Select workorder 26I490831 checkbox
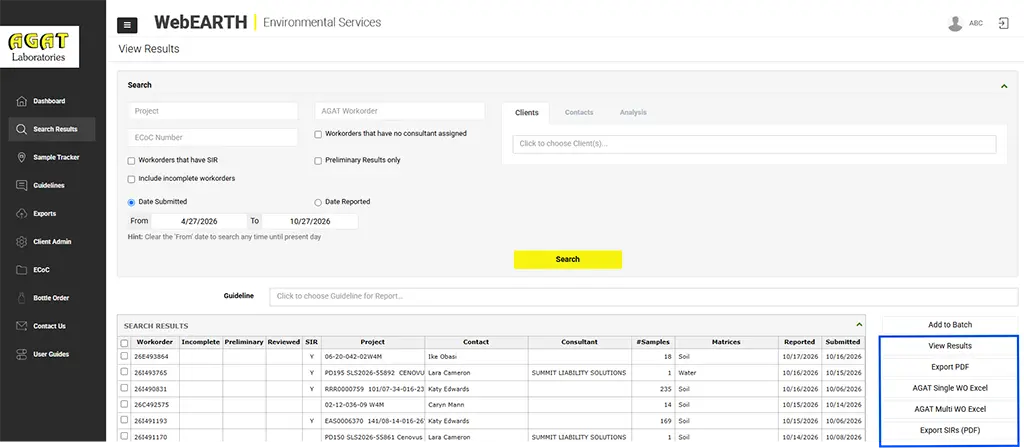The width and height of the screenshot is (1024, 448). tap(124, 389)
